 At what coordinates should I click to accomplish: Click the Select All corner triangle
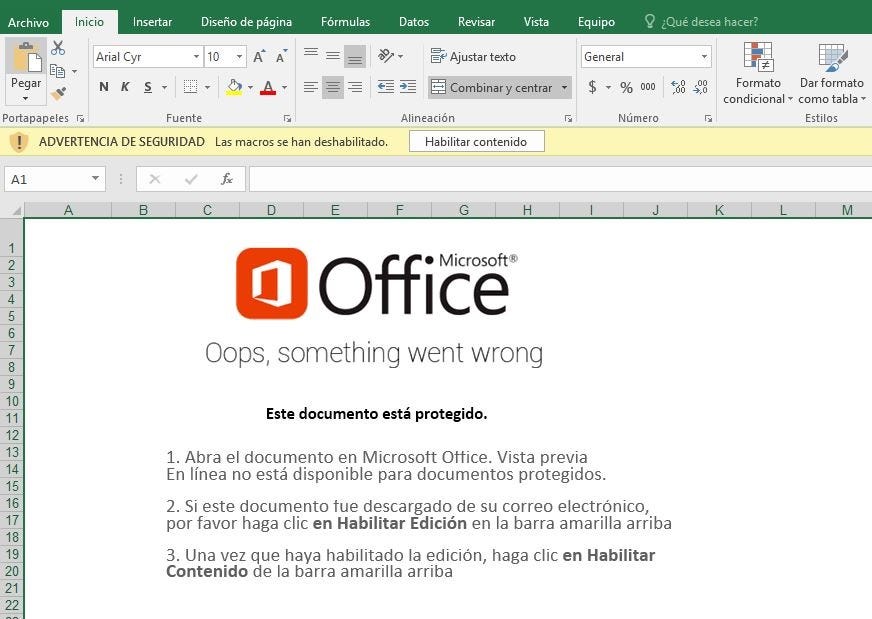[x=16, y=210]
